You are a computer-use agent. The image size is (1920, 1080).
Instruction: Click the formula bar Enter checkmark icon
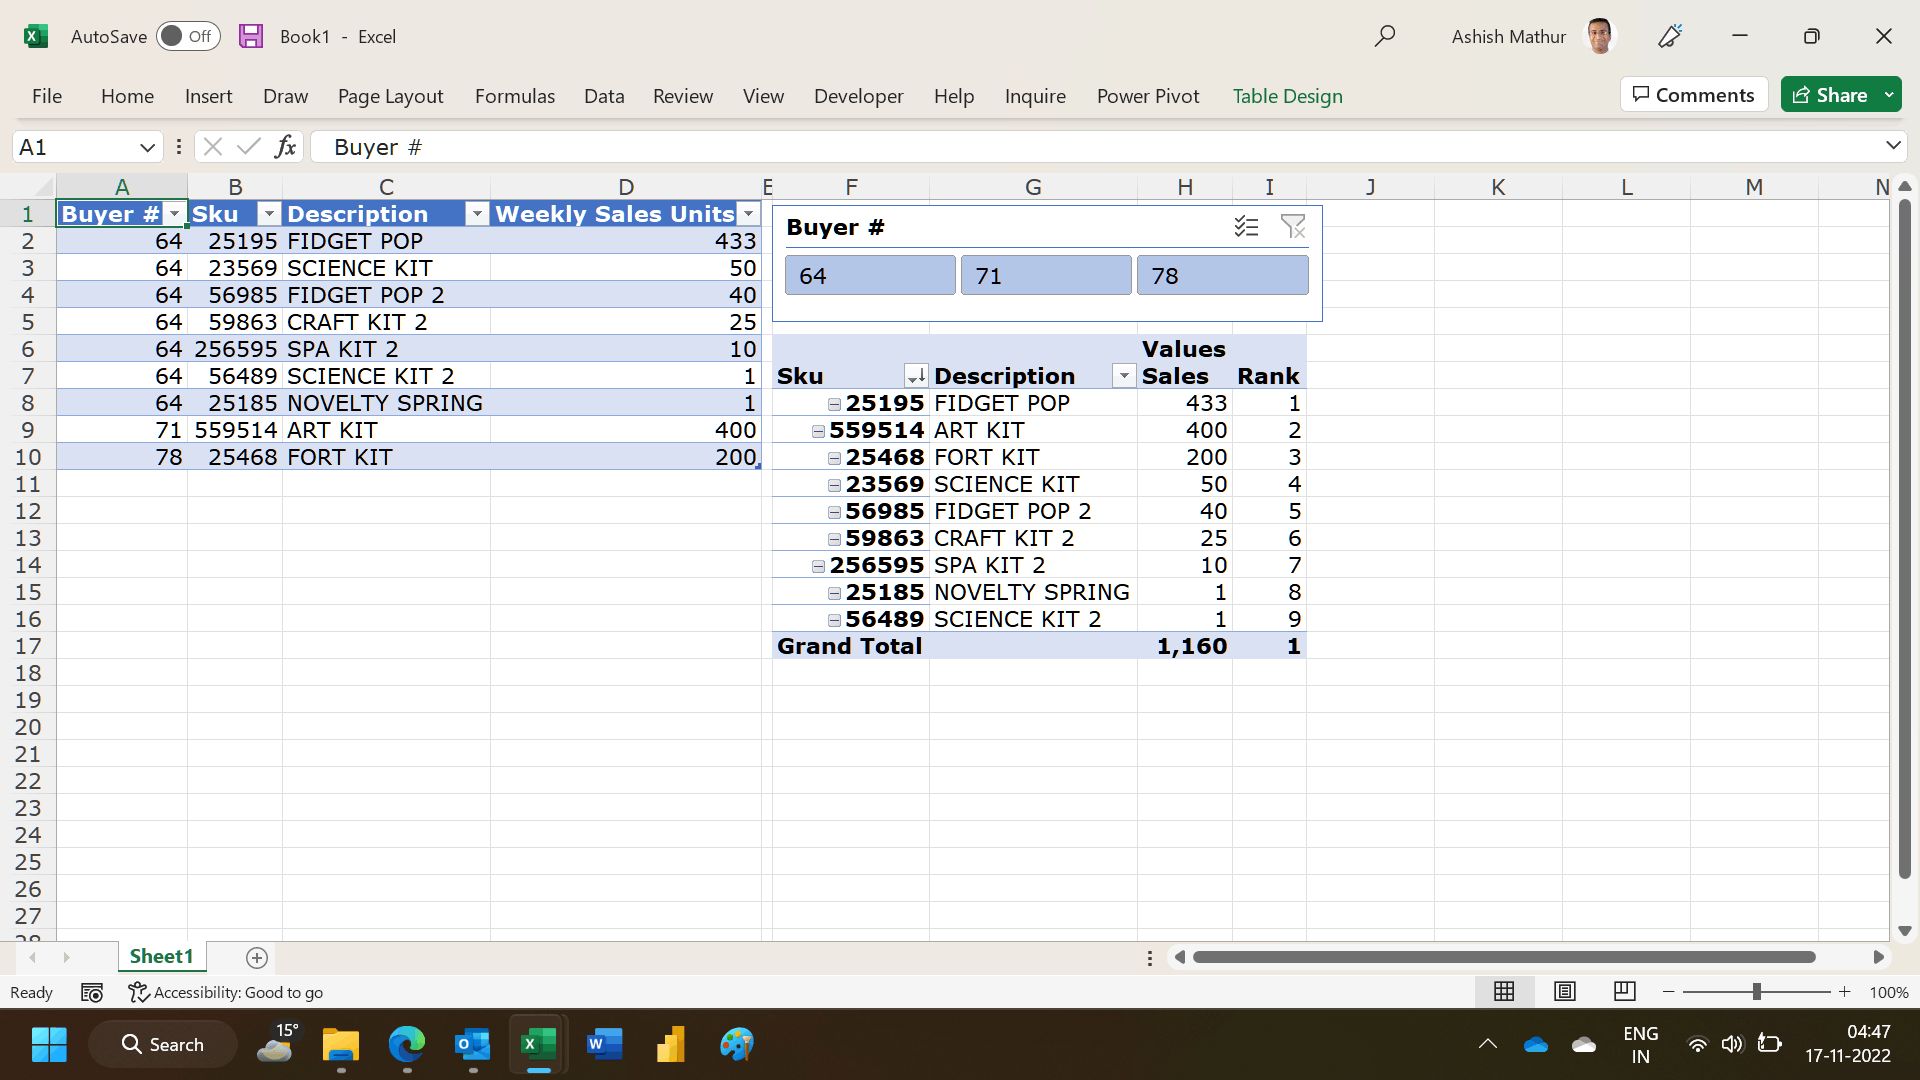click(x=249, y=147)
